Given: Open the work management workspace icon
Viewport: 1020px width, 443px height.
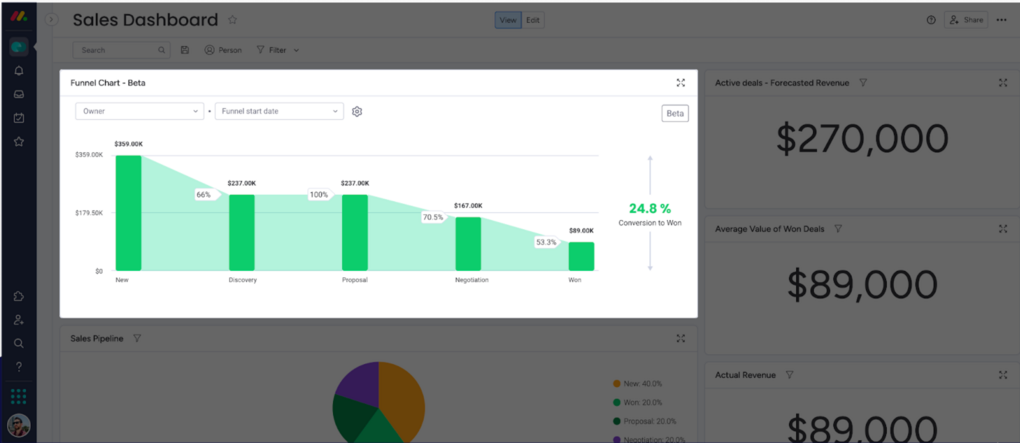Looking at the screenshot, I should point(19,47).
